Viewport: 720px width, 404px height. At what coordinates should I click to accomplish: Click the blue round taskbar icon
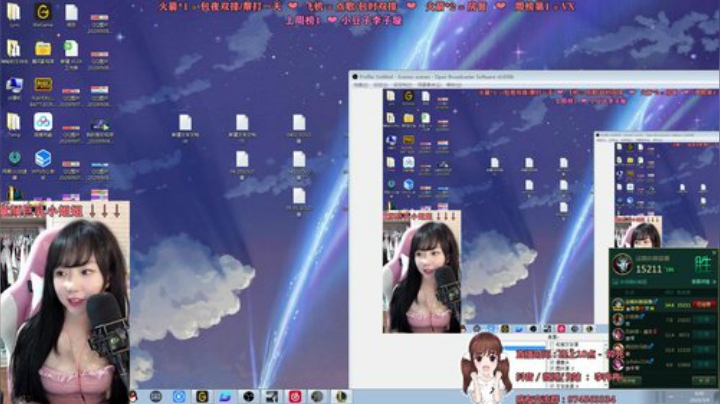(179, 396)
